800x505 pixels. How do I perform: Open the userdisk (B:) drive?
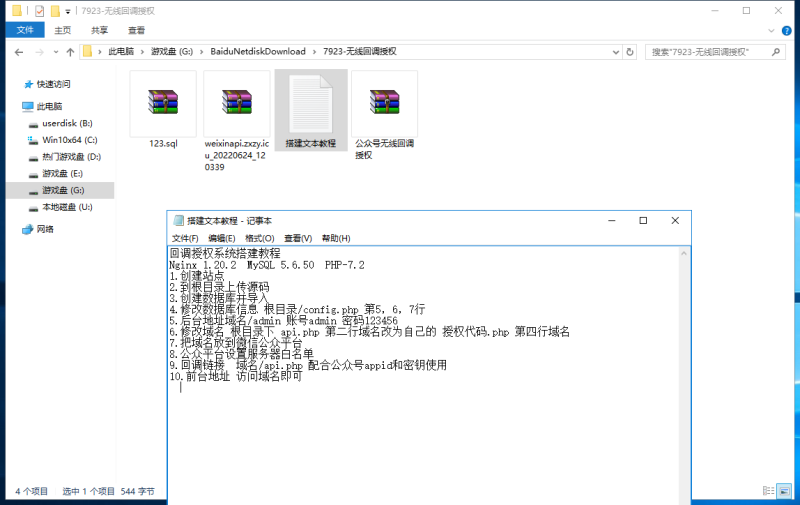67,123
